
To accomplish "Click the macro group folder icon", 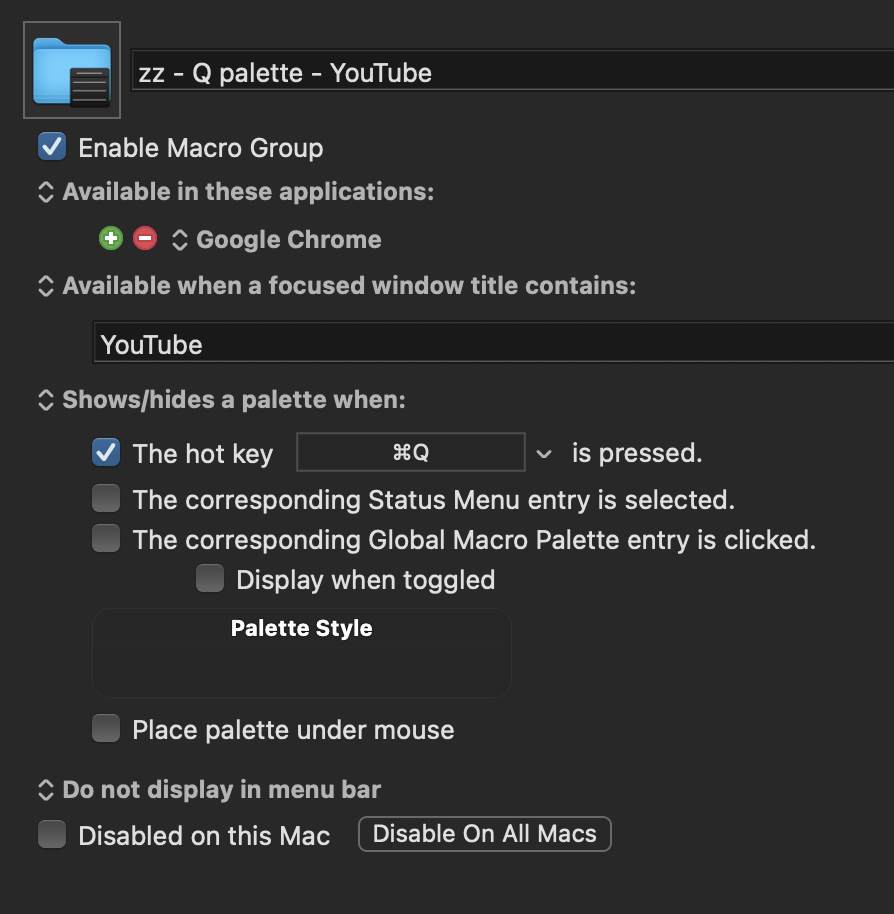I will (71, 70).
